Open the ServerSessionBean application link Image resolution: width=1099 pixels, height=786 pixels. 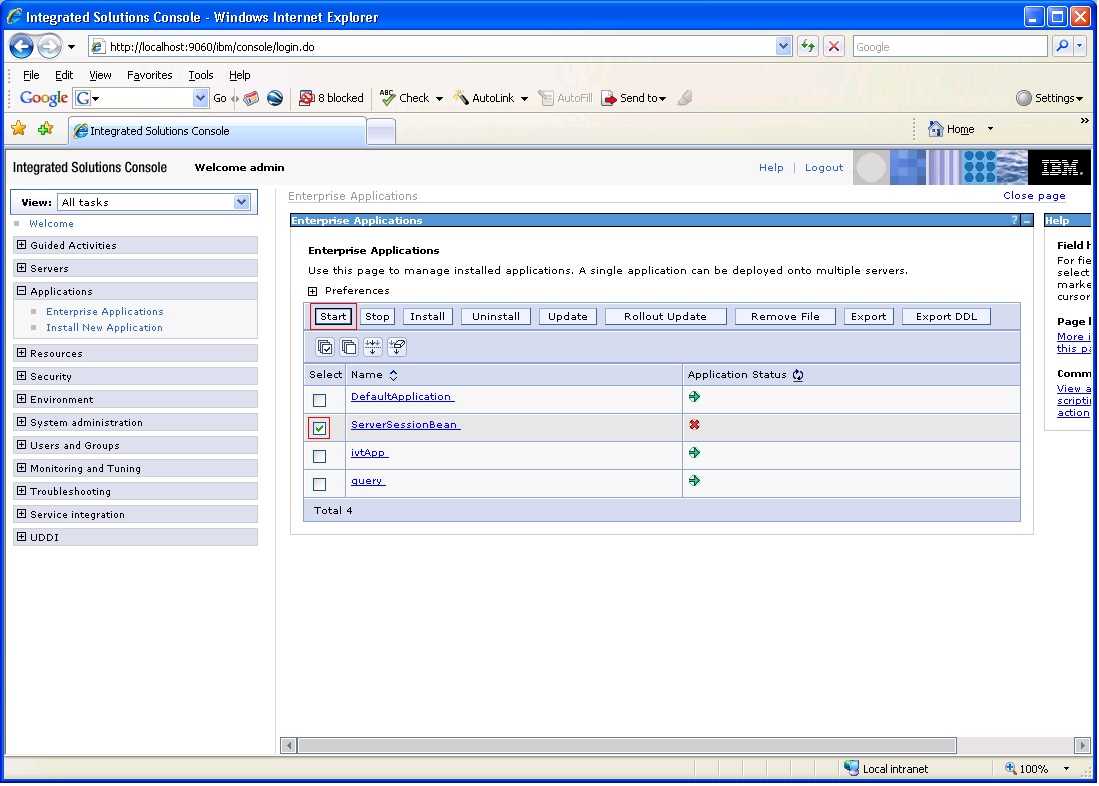tap(404, 425)
